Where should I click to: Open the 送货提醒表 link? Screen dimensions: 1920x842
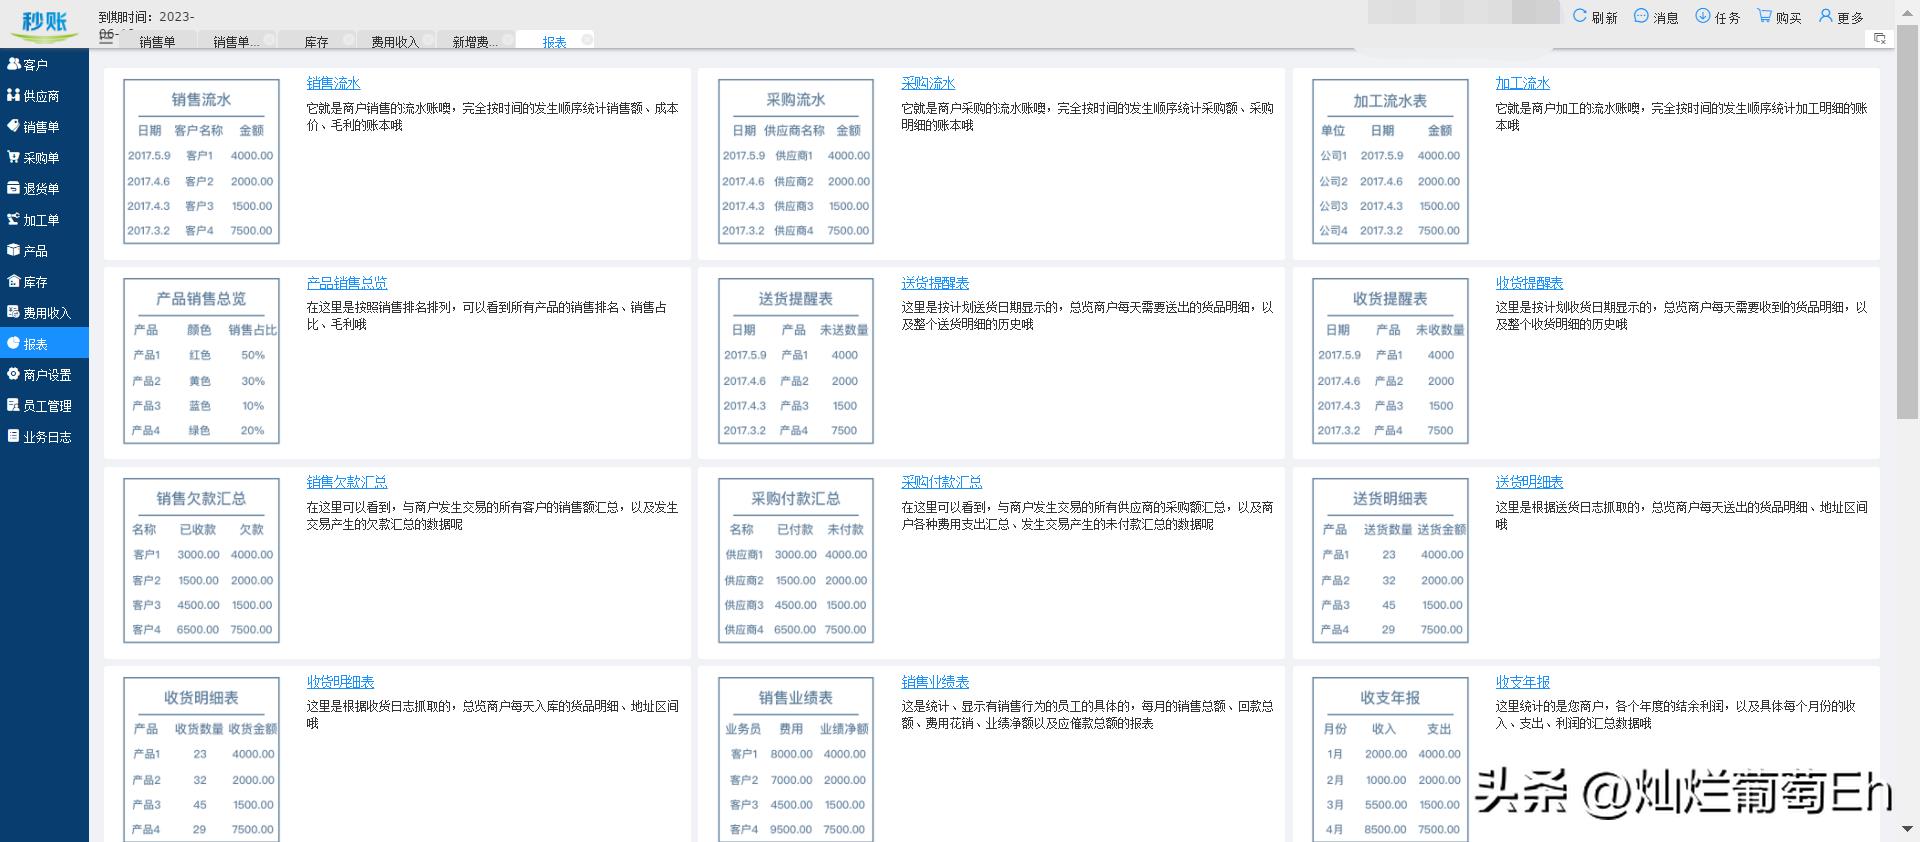click(x=935, y=284)
